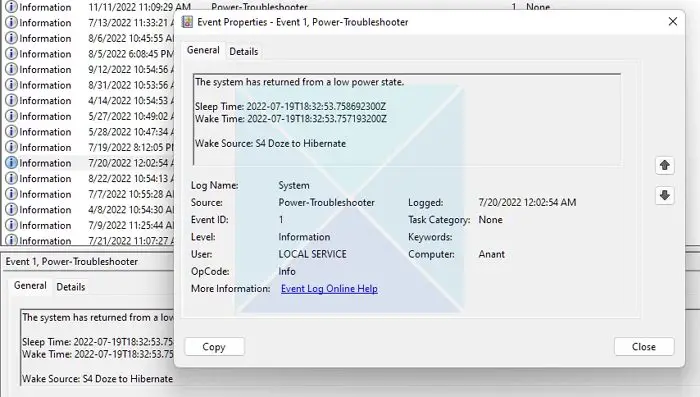
Task: Click the information icon of the 4/14/2022 row
Action: pos(11,100)
